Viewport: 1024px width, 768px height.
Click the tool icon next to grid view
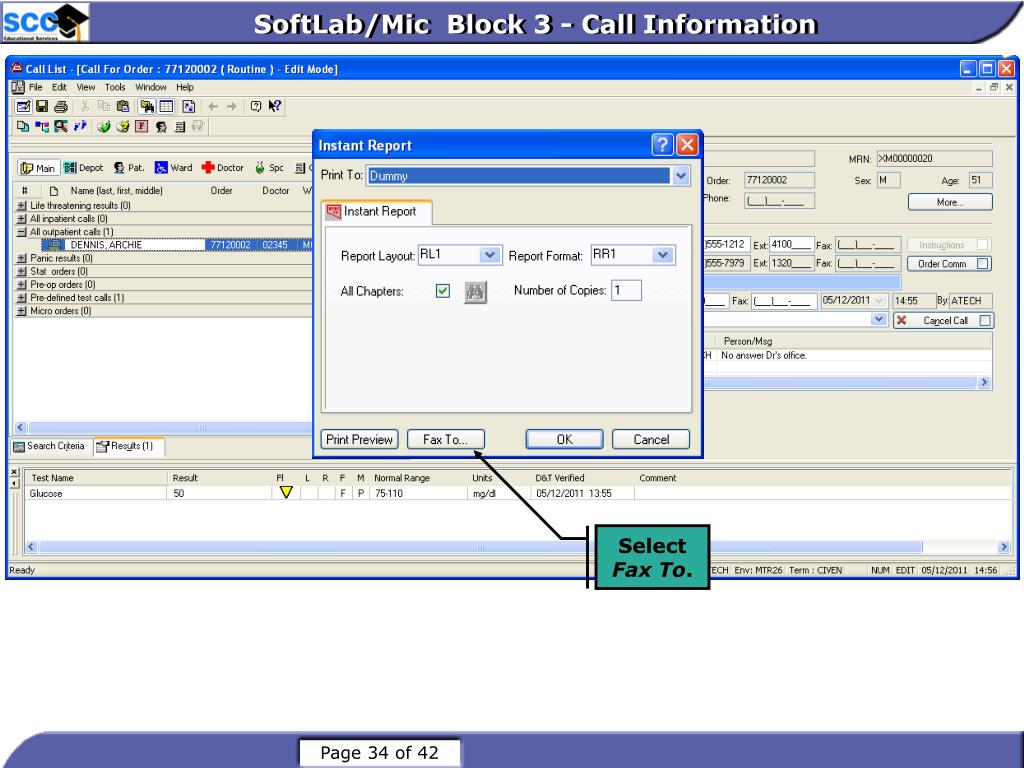(147, 106)
